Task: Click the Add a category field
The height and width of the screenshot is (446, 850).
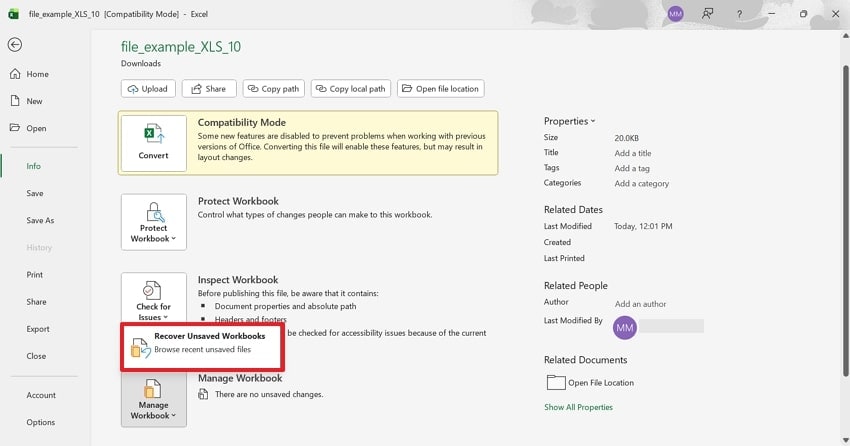Action: click(x=641, y=184)
